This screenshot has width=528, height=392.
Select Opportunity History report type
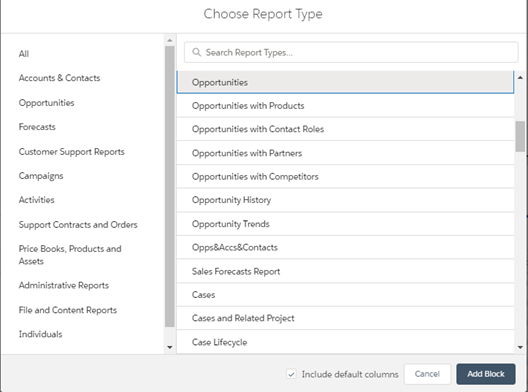345,200
